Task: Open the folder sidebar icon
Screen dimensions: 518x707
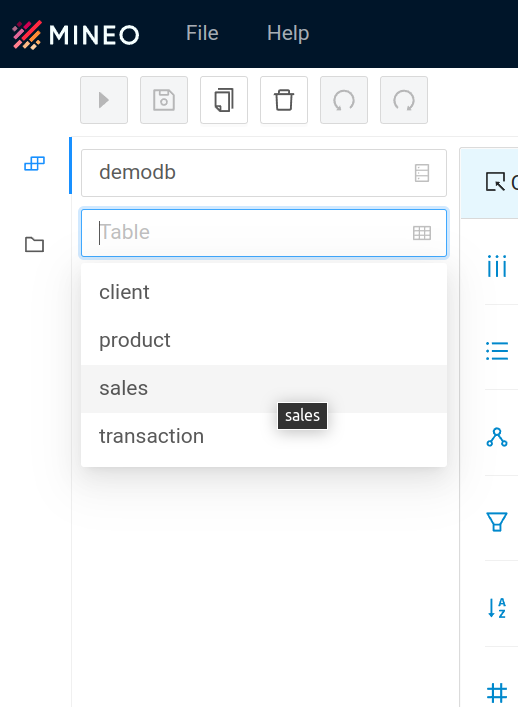Action: 34,244
